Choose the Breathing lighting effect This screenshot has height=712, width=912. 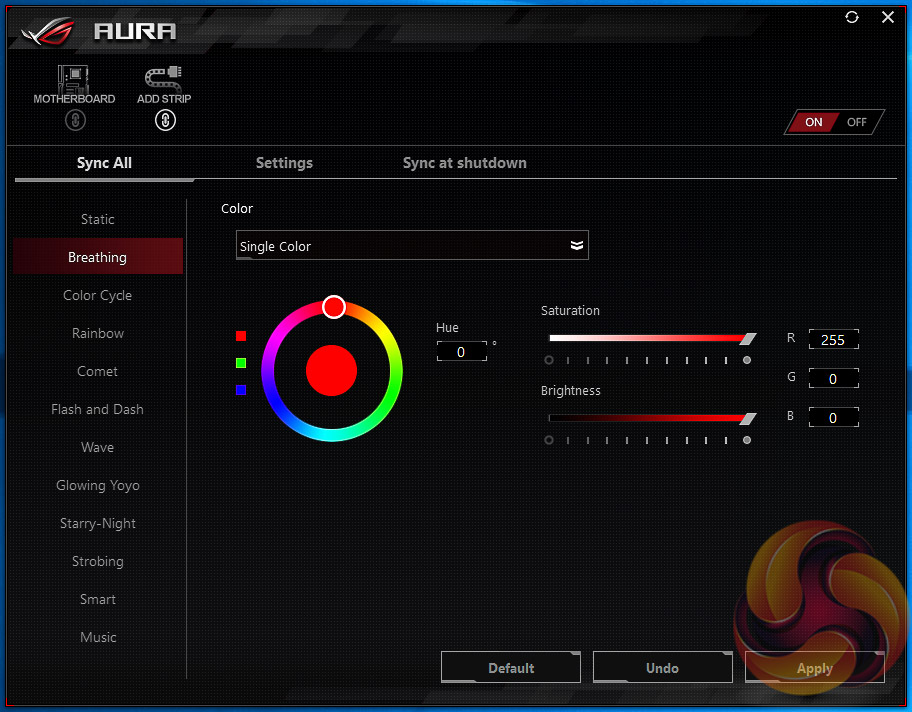click(98, 257)
